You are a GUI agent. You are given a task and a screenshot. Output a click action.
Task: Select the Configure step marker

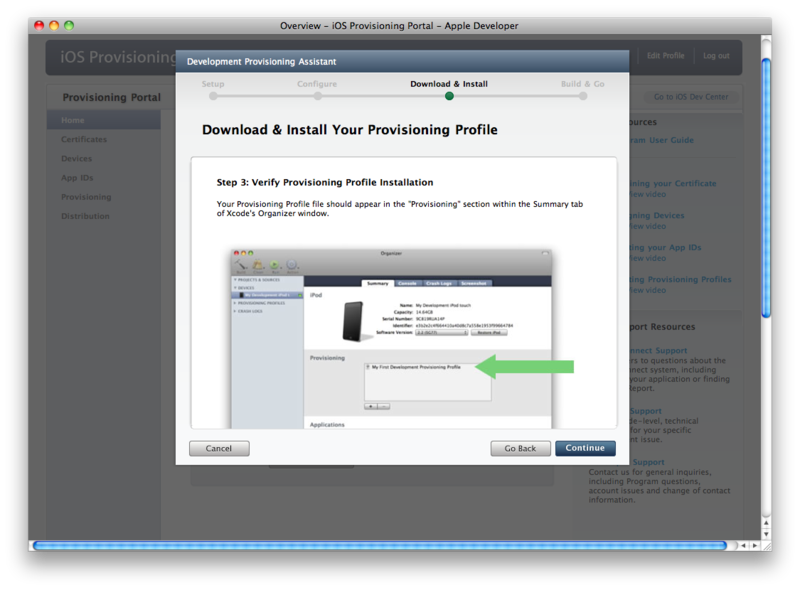pos(317,96)
